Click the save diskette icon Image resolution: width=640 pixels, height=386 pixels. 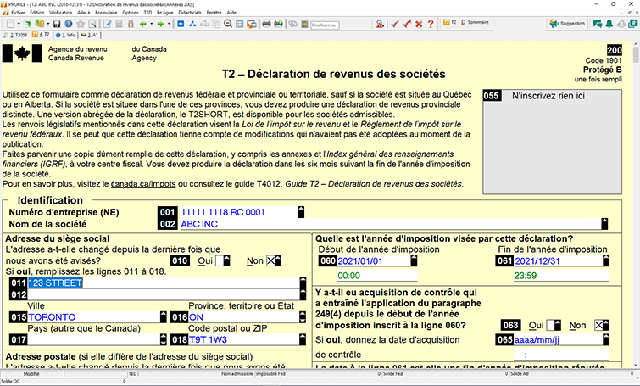coord(57,24)
